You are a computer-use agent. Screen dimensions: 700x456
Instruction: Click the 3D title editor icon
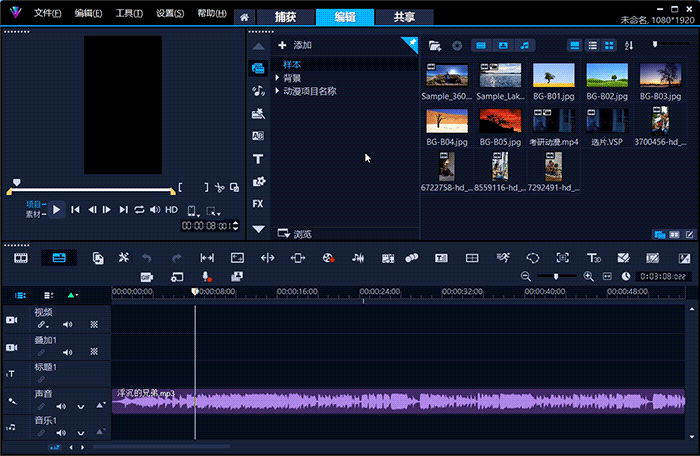point(594,258)
